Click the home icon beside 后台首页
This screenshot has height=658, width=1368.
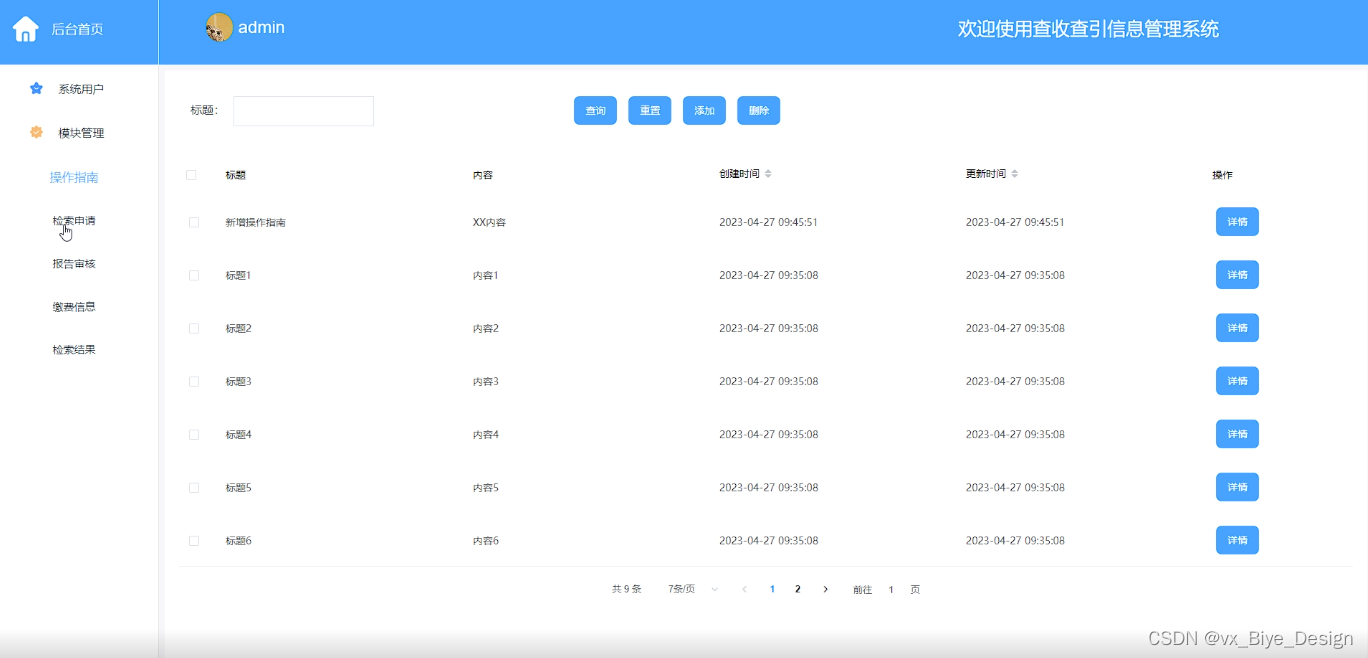coord(26,29)
